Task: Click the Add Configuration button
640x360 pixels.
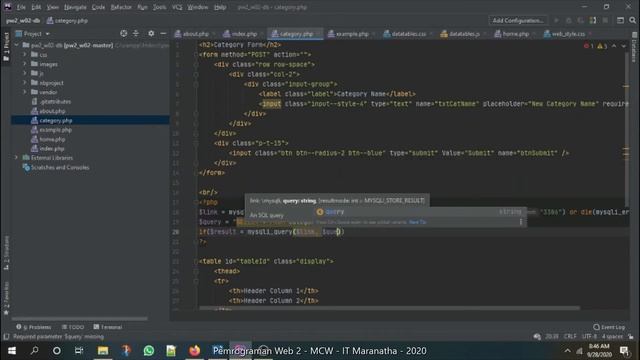Action: [518, 20]
